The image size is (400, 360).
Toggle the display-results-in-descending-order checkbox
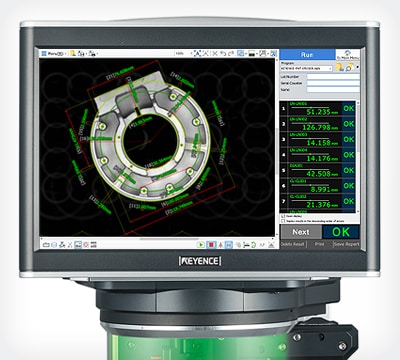[x=284, y=221]
